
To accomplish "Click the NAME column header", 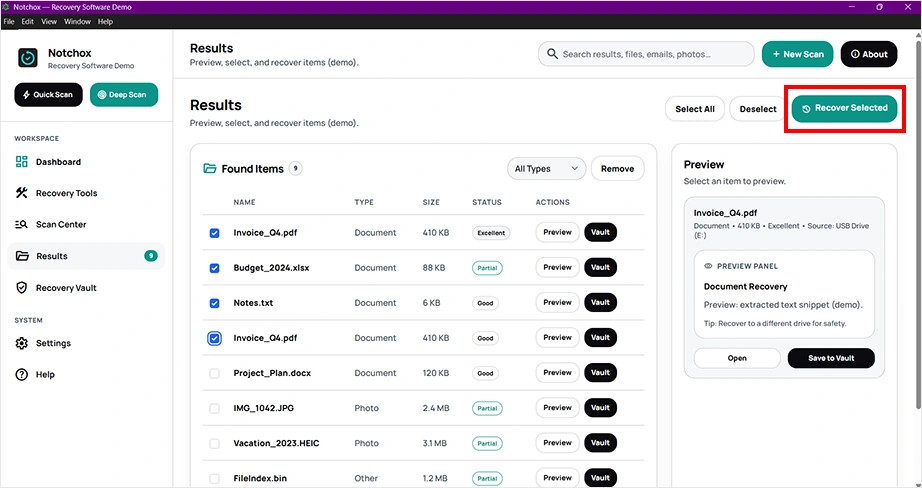I will click(245, 202).
